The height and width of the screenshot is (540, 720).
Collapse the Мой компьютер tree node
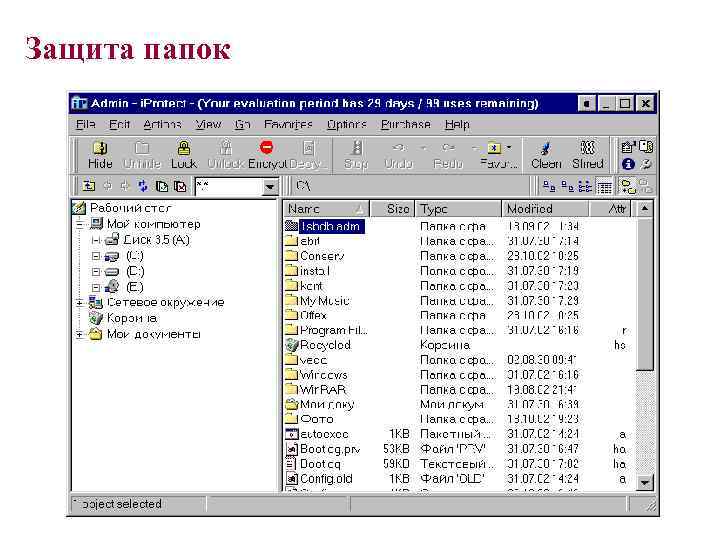click(x=80, y=224)
